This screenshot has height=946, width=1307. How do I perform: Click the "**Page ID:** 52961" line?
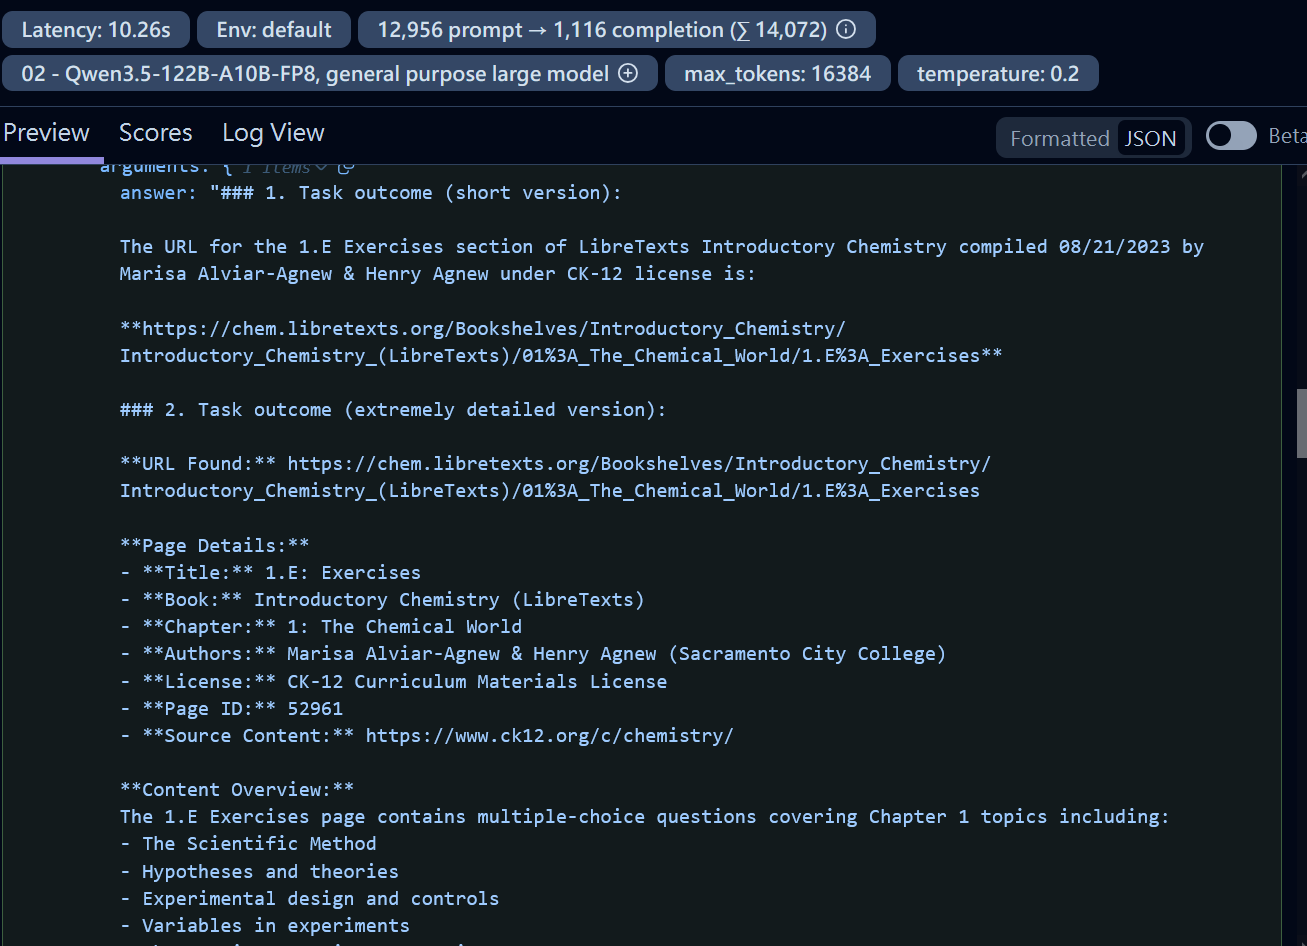click(231, 708)
